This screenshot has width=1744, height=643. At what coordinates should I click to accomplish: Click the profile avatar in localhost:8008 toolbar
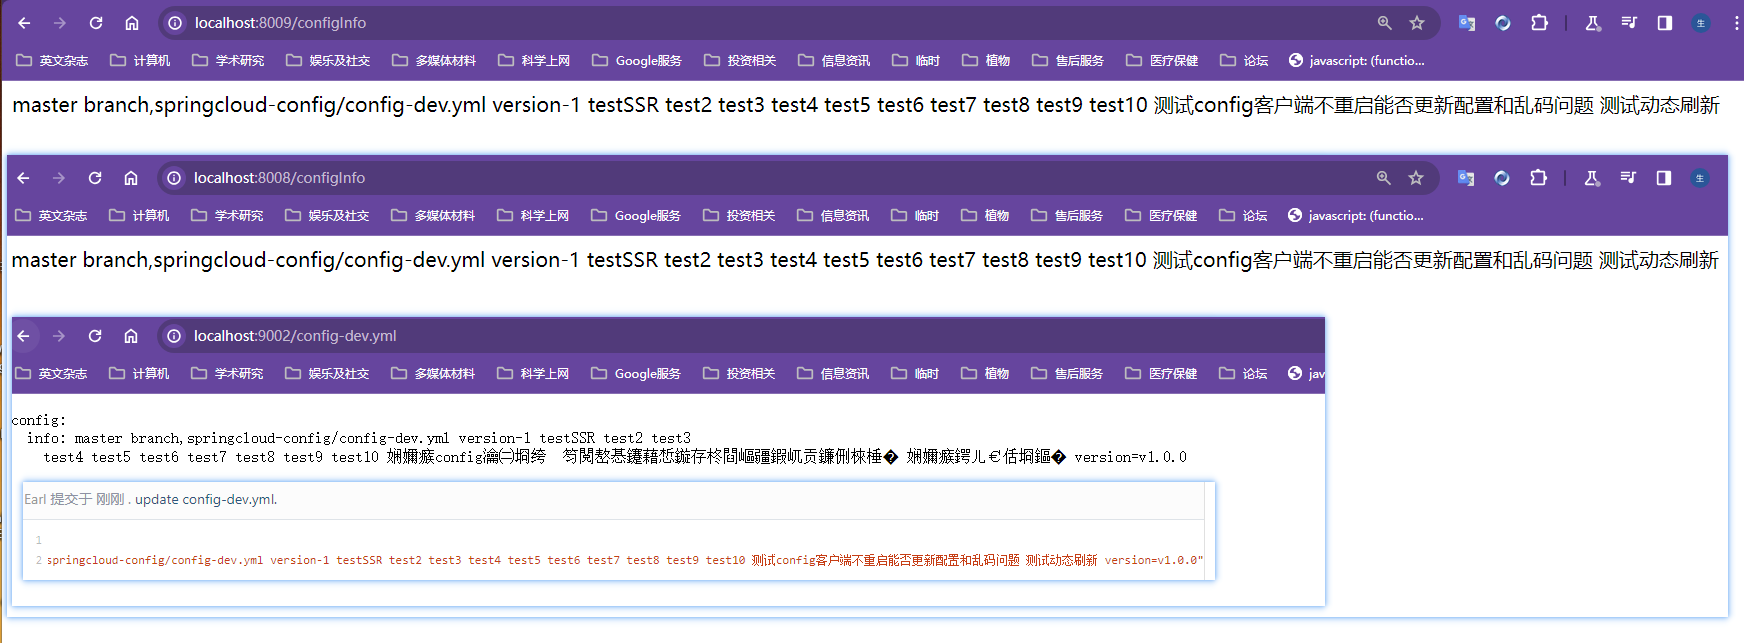coord(1700,178)
